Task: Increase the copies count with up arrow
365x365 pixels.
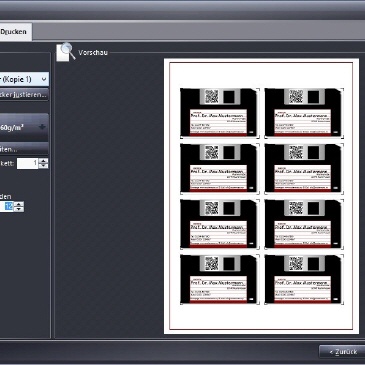Action: tap(19, 204)
